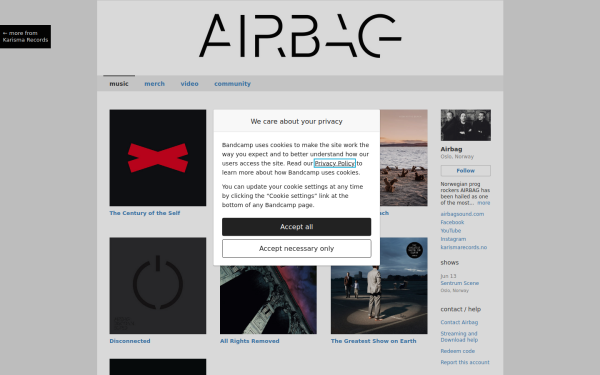This screenshot has height=375, width=600.
Task: Go to the community tab
Action: (232, 83)
